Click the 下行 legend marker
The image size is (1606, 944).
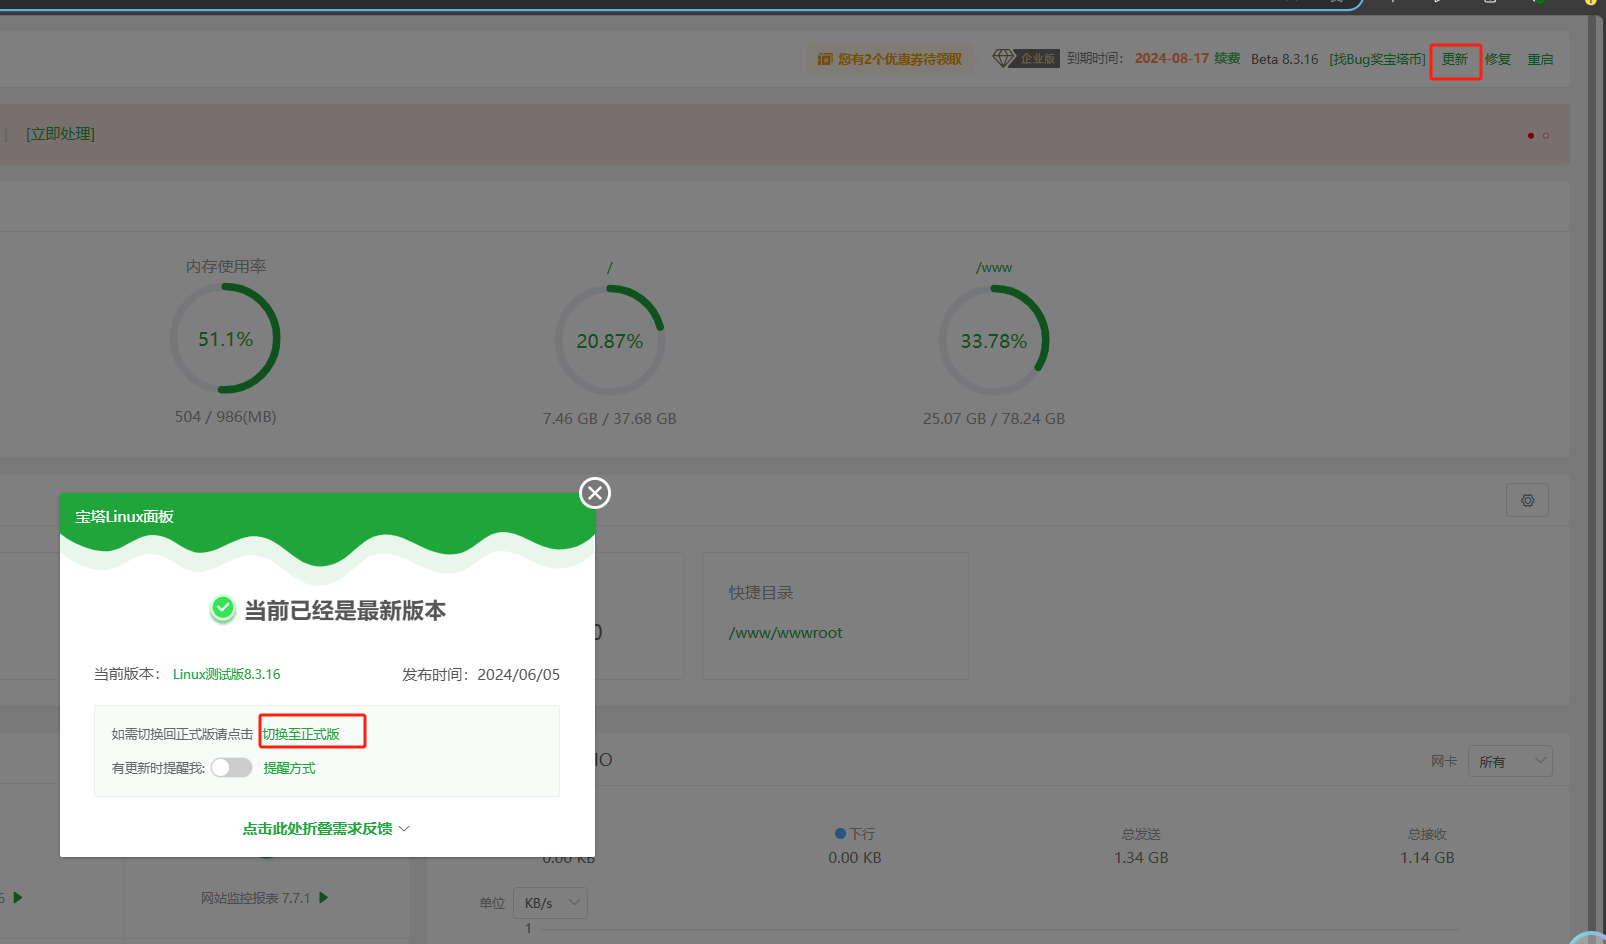[x=840, y=833]
